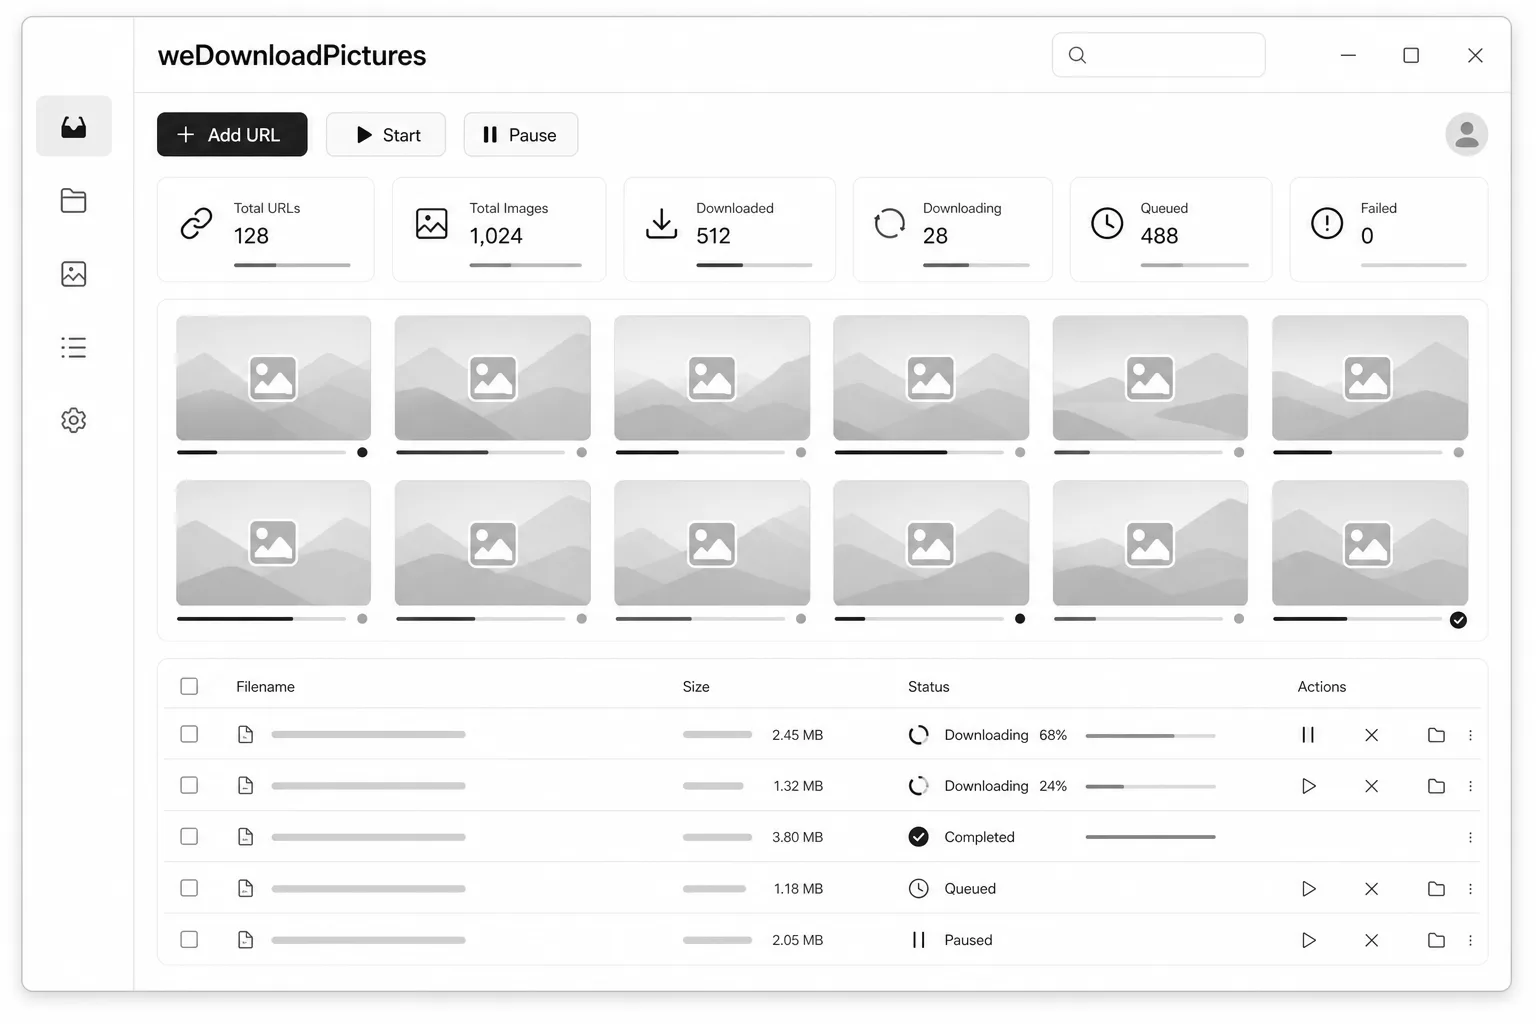This screenshot has width=1536, height=1024.
Task: Open more options for 2.45 MB row
Action: click(x=1470, y=735)
